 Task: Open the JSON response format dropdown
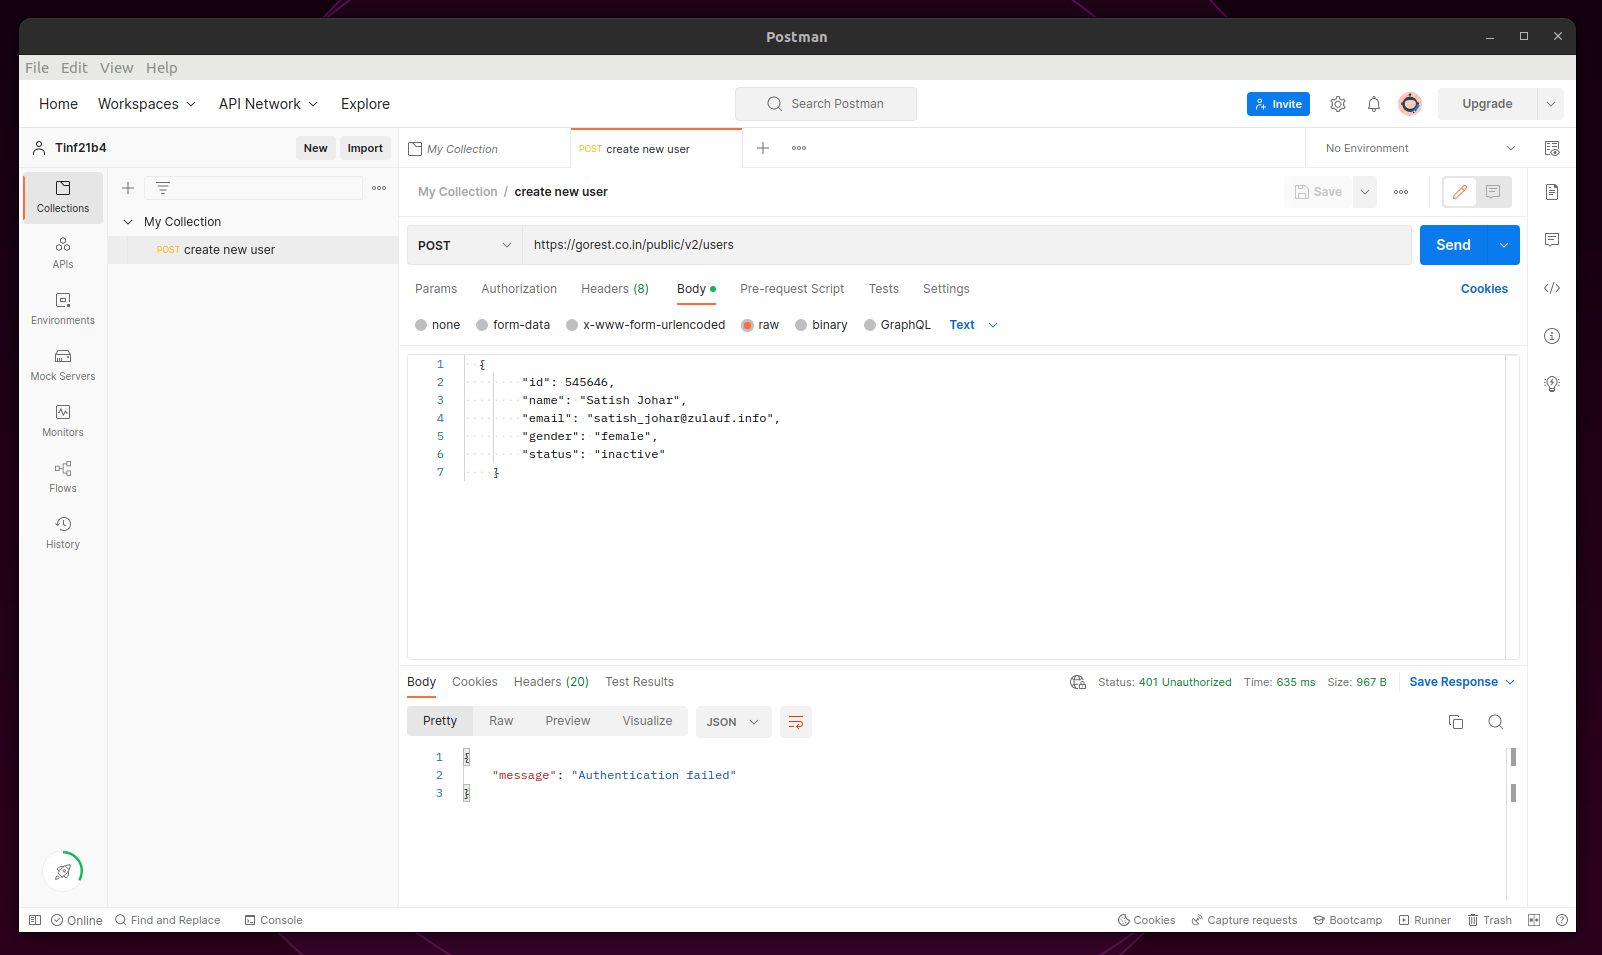[x=734, y=722]
